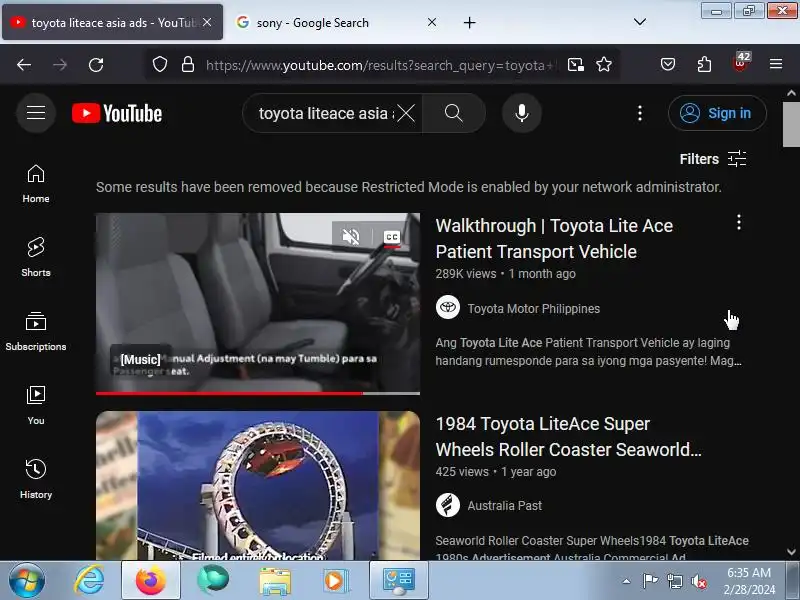Click the YouTube logo
800x600 pixels.
[117, 113]
